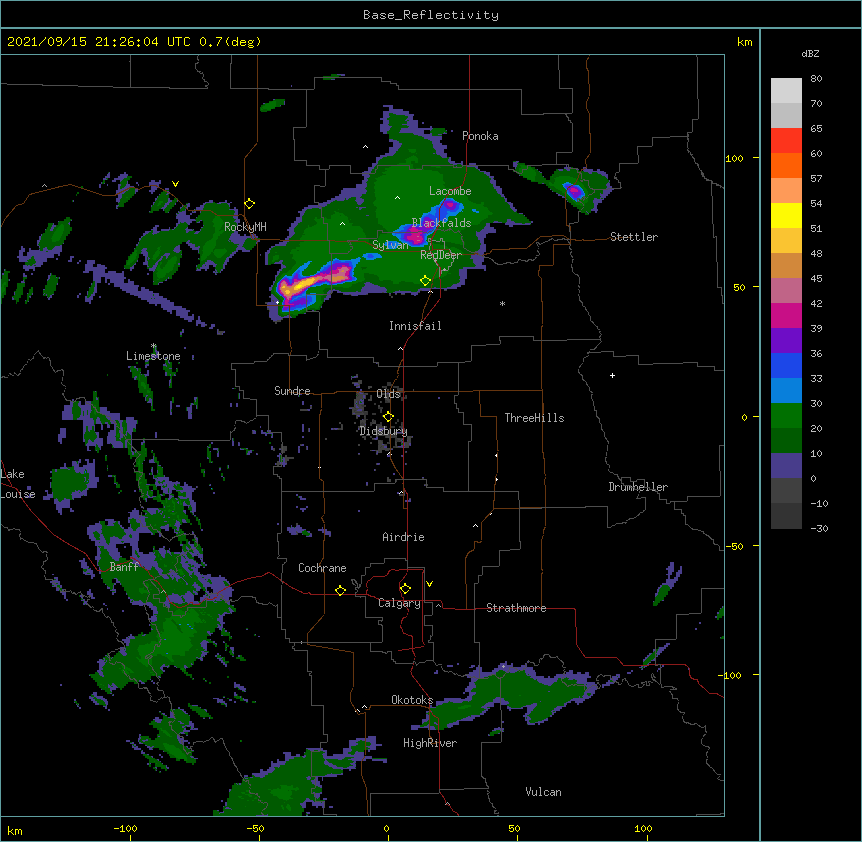
Task: Click the yellow 51-54 dBZ legend swatch
Action: (x=786, y=215)
